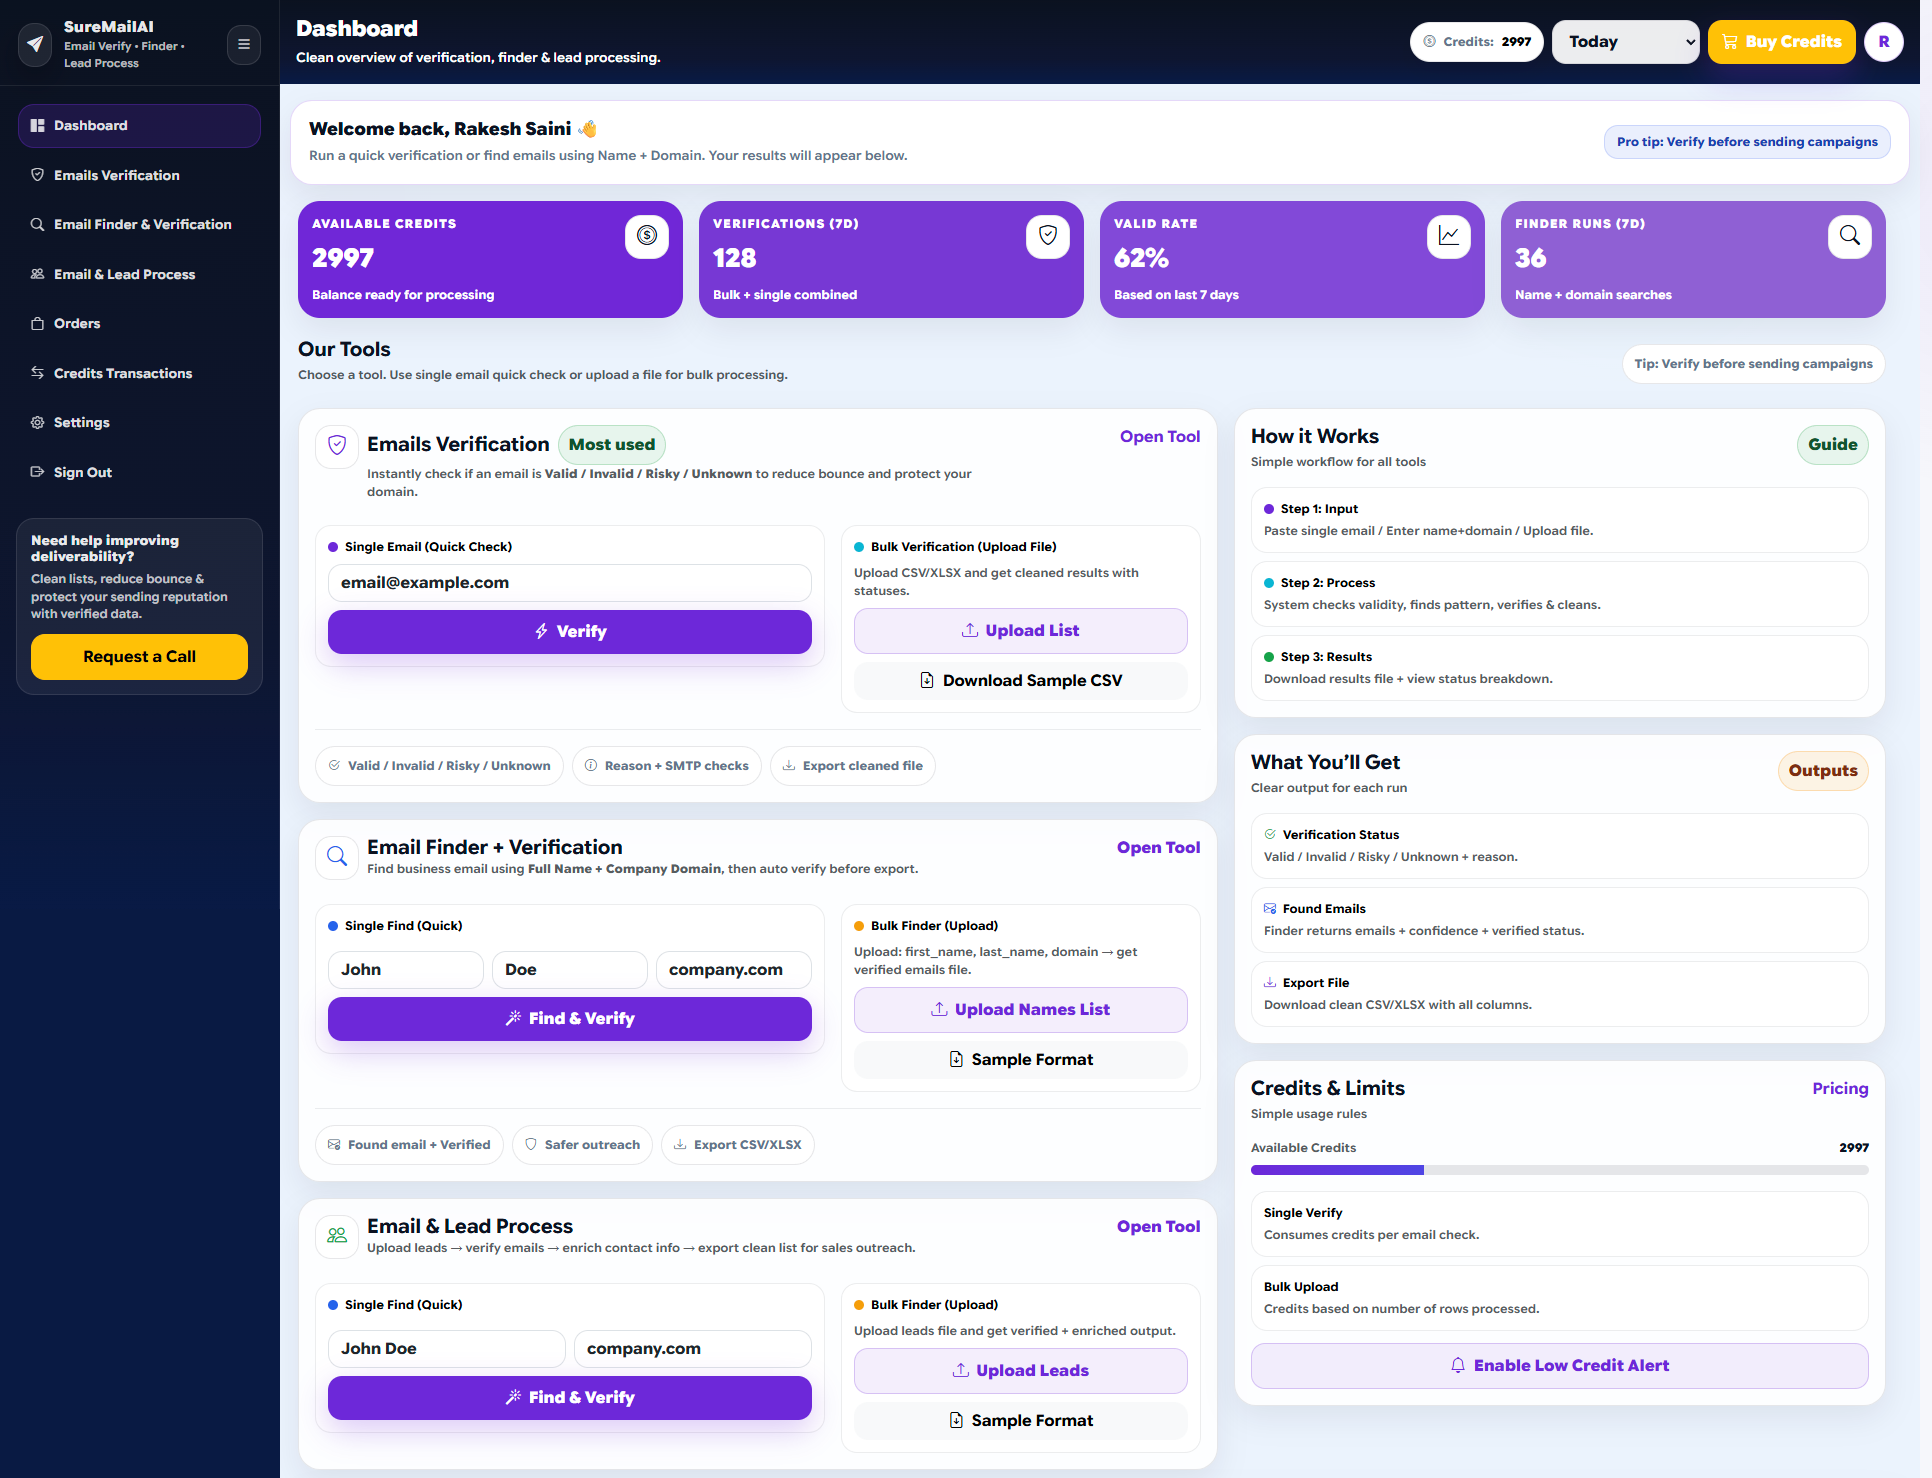
Task: Open Email & Lead Process menu item
Action: click(139, 274)
